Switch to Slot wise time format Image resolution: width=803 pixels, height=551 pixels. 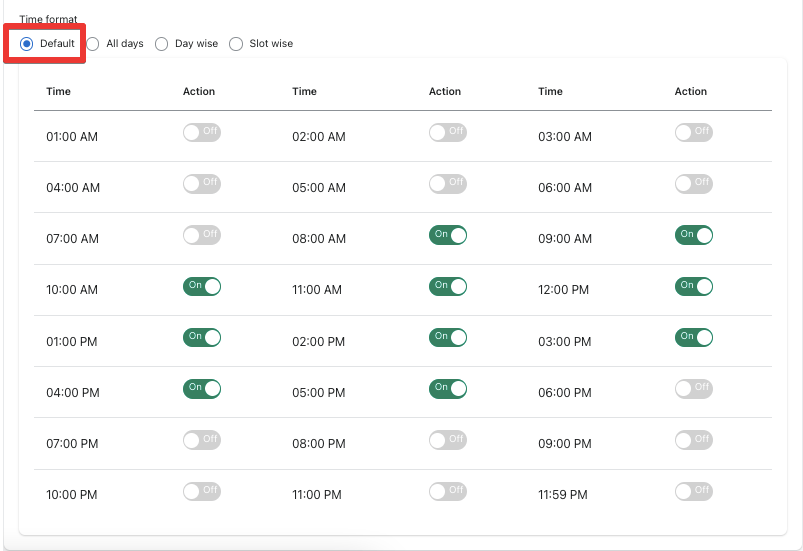pyautogui.click(x=236, y=44)
